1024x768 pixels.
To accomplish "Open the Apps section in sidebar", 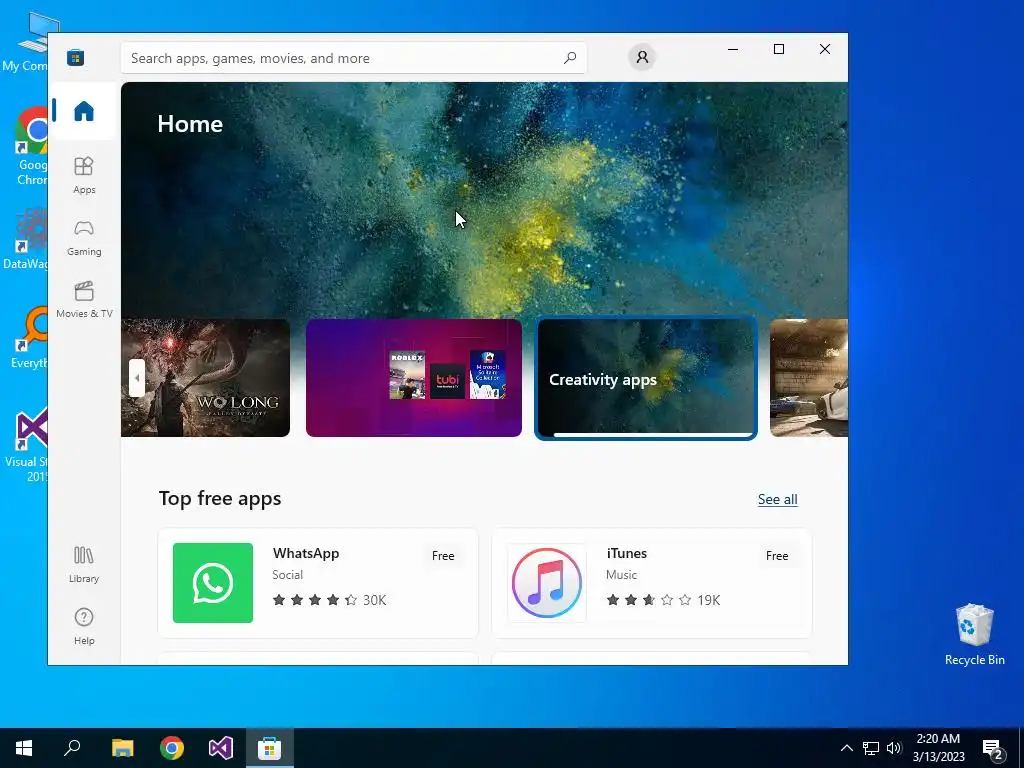I will point(84,175).
